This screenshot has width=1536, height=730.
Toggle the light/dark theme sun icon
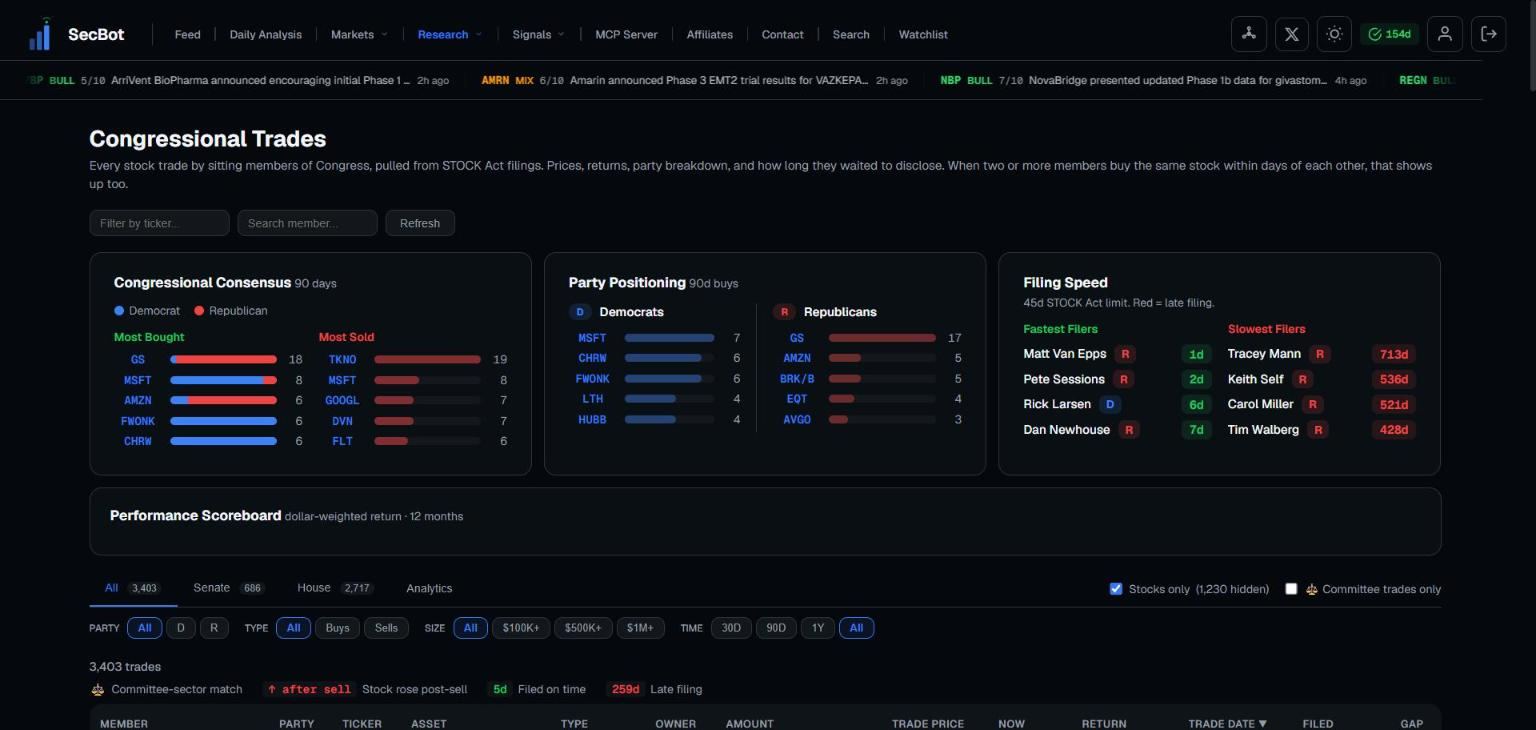click(1334, 34)
